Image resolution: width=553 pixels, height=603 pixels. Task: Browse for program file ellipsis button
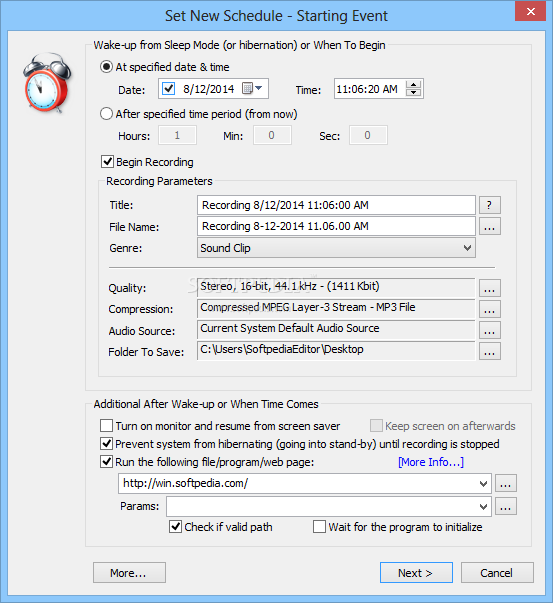point(505,483)
